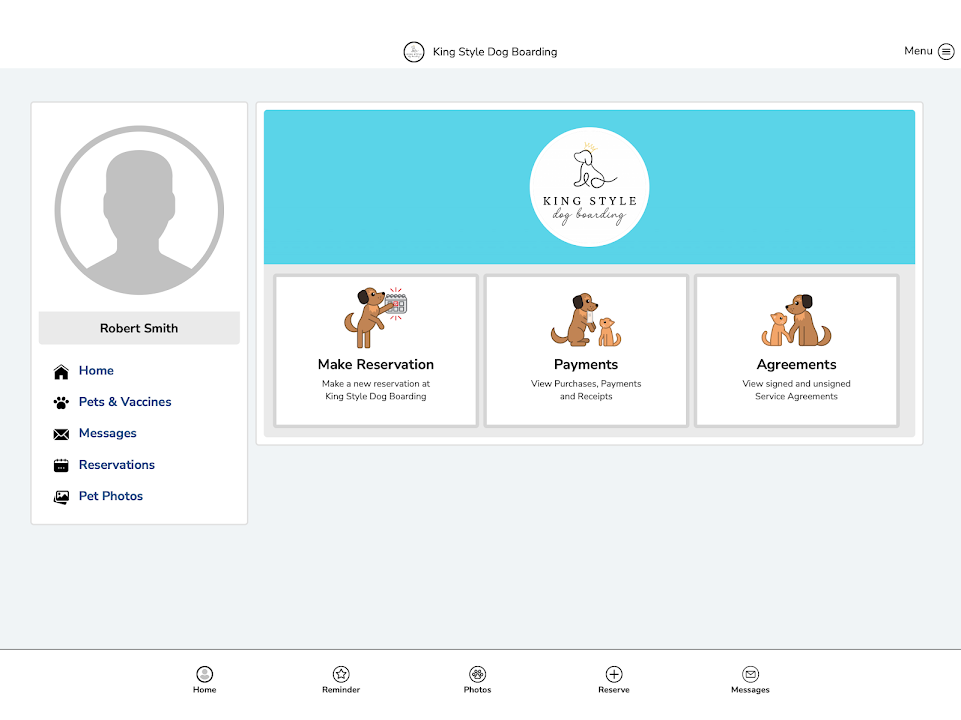This screenshot has width=961, height=720.
Task: Click the paw print icon in sidebar
Action: click(x=61, y=403)
